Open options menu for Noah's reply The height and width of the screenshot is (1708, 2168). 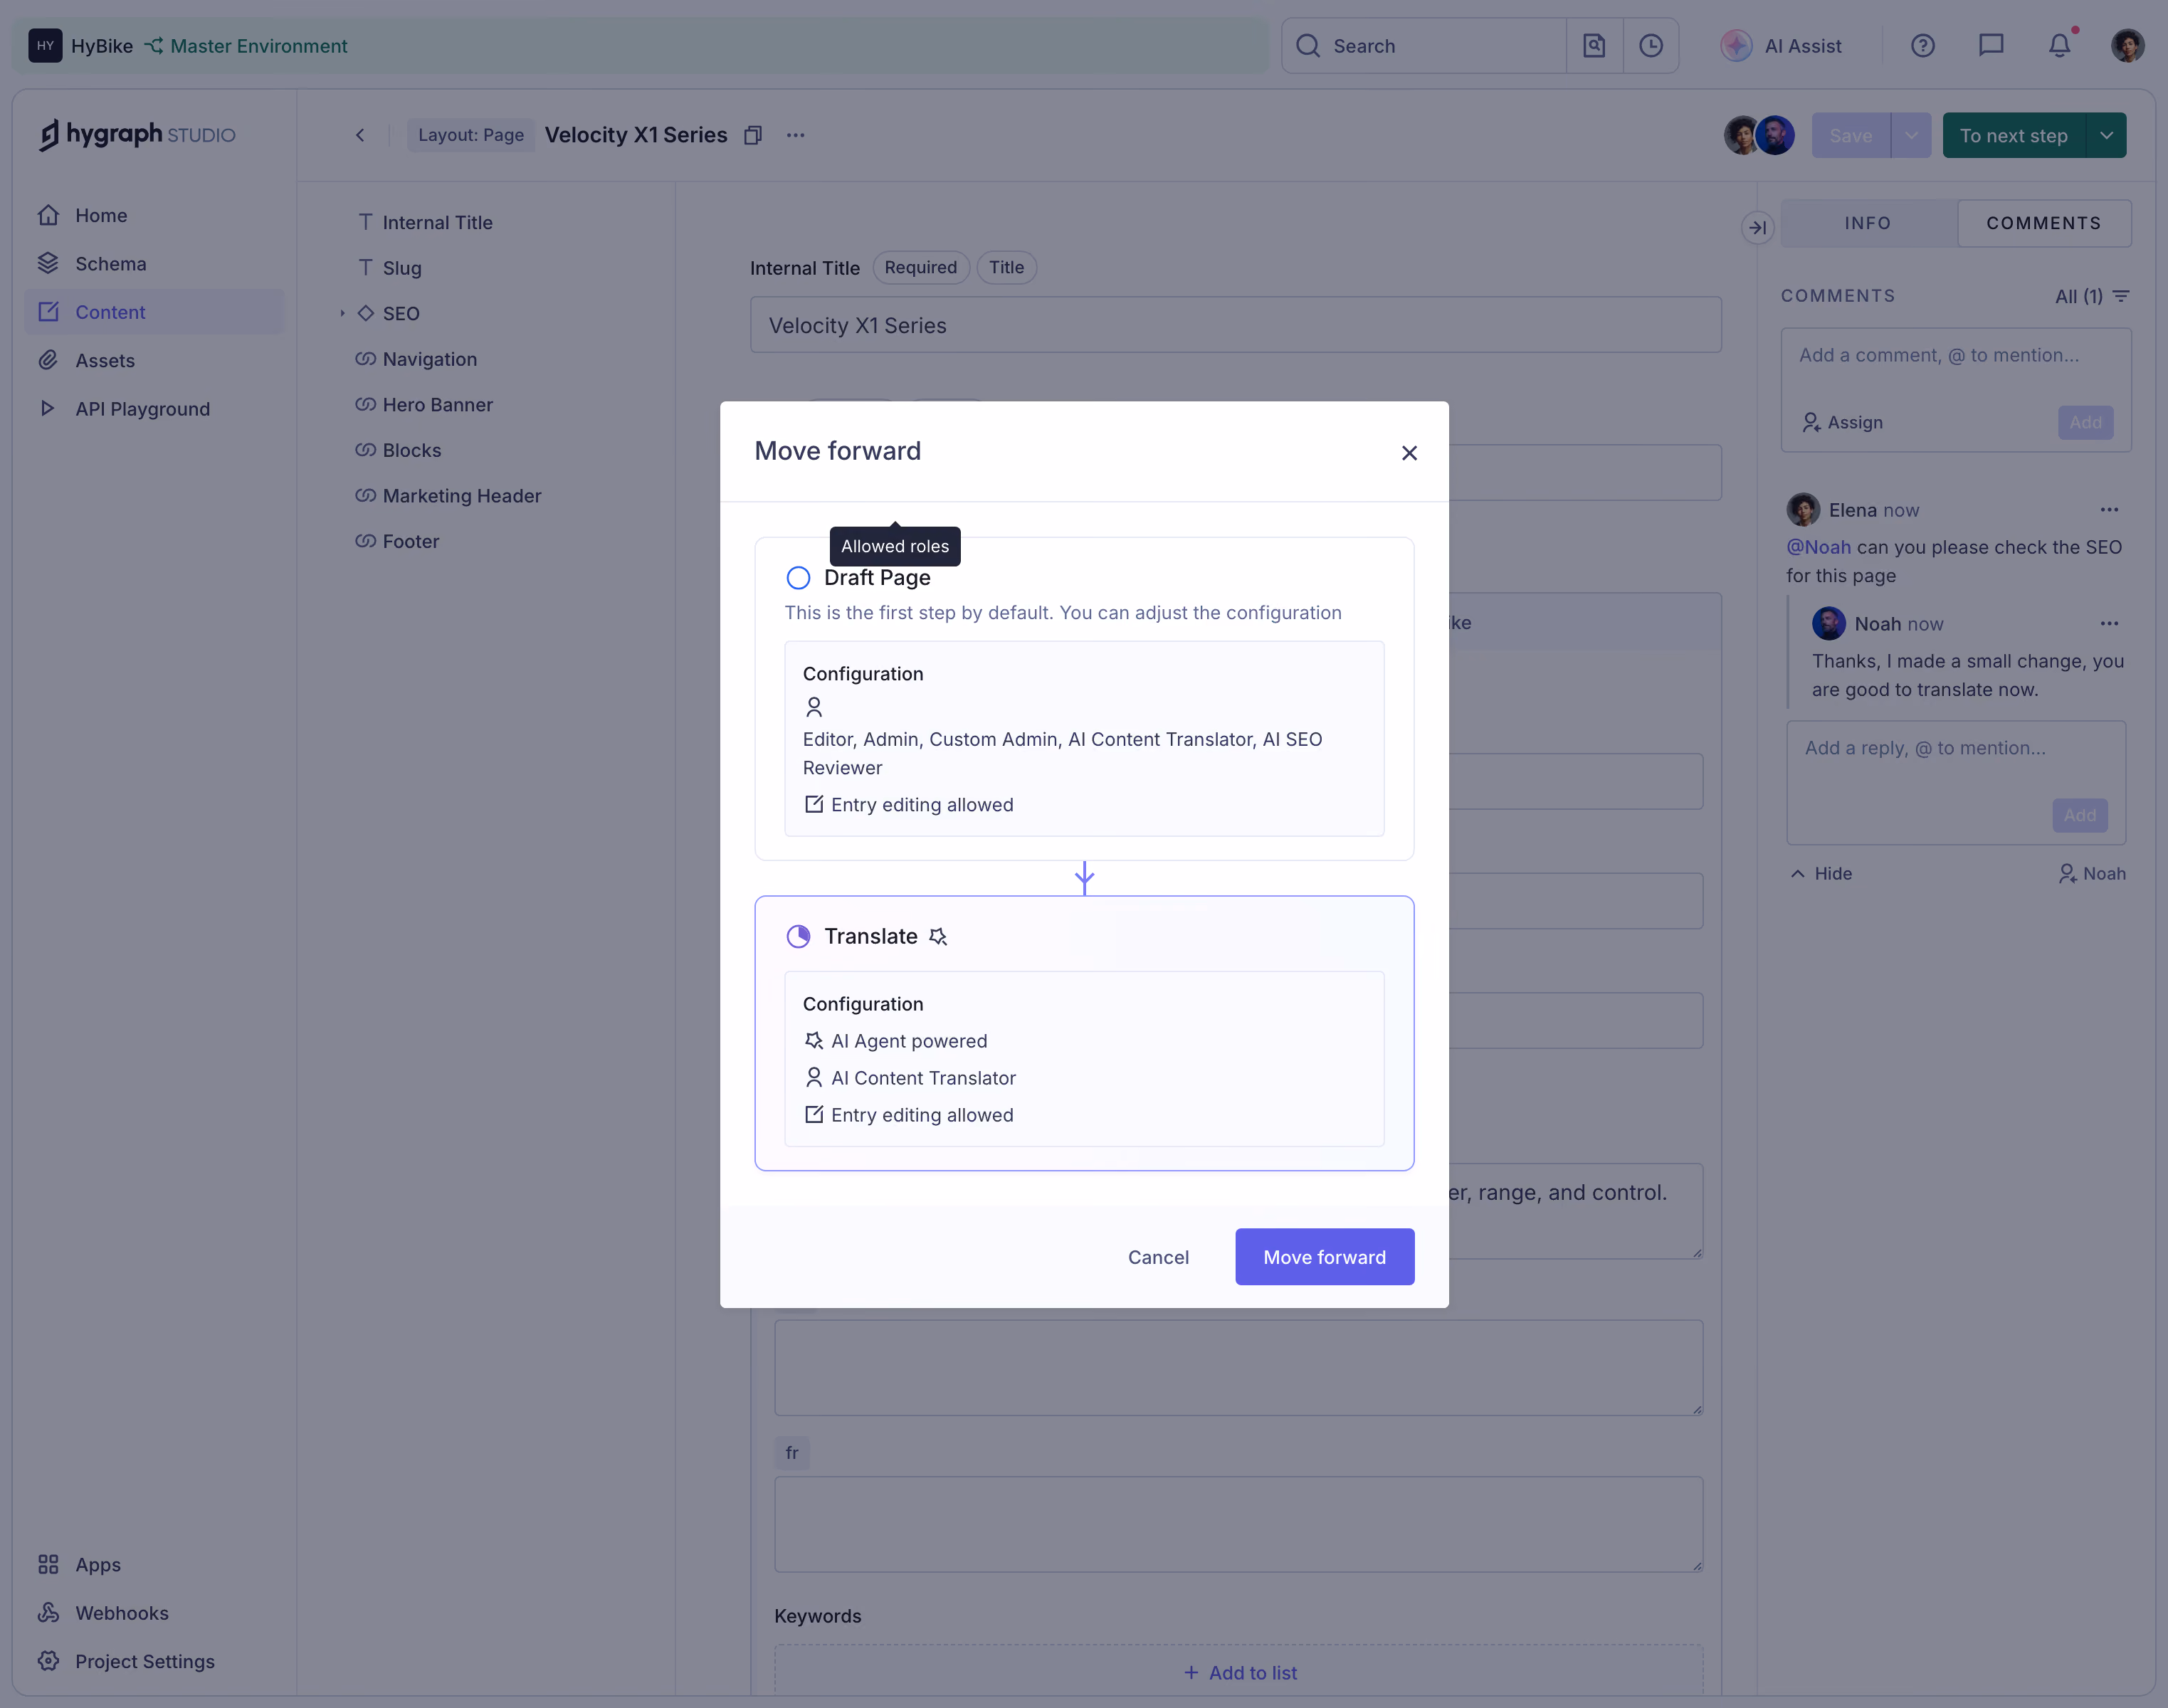tap(2109, 624)
